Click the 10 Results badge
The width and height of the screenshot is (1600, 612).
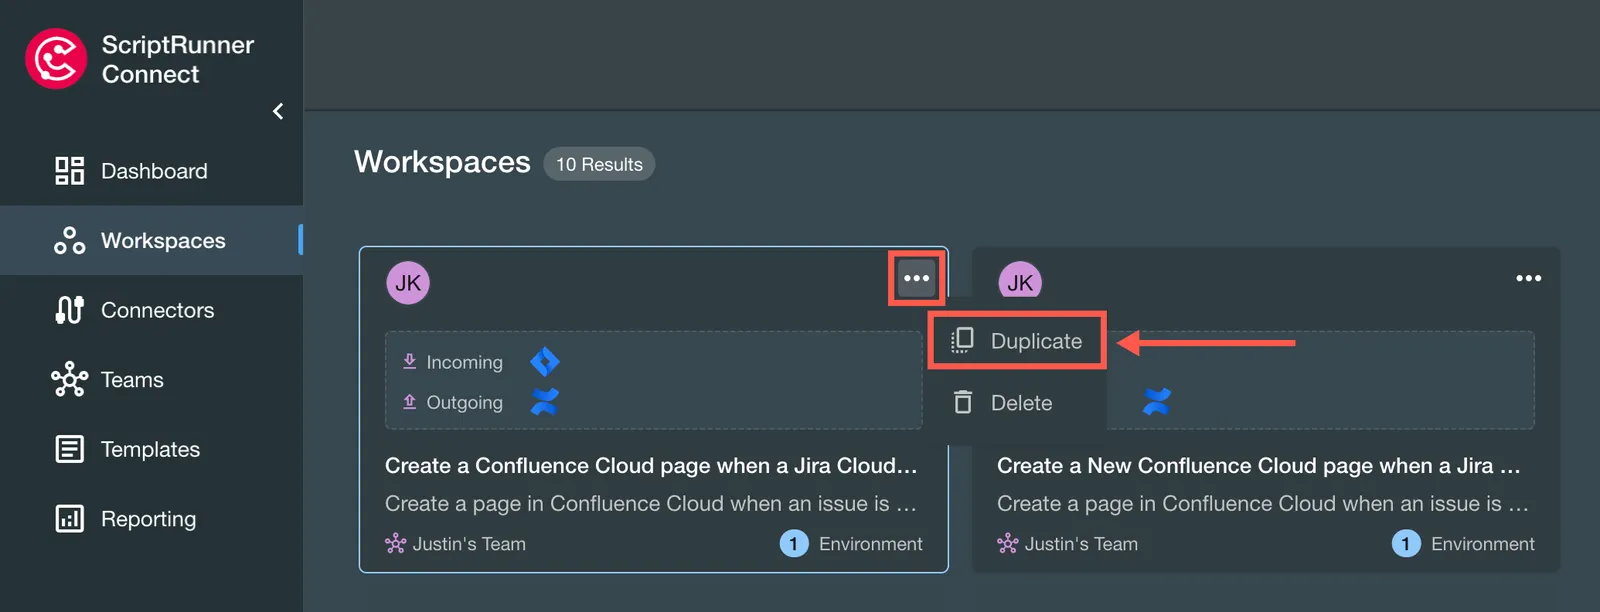[x=599, y=164]
